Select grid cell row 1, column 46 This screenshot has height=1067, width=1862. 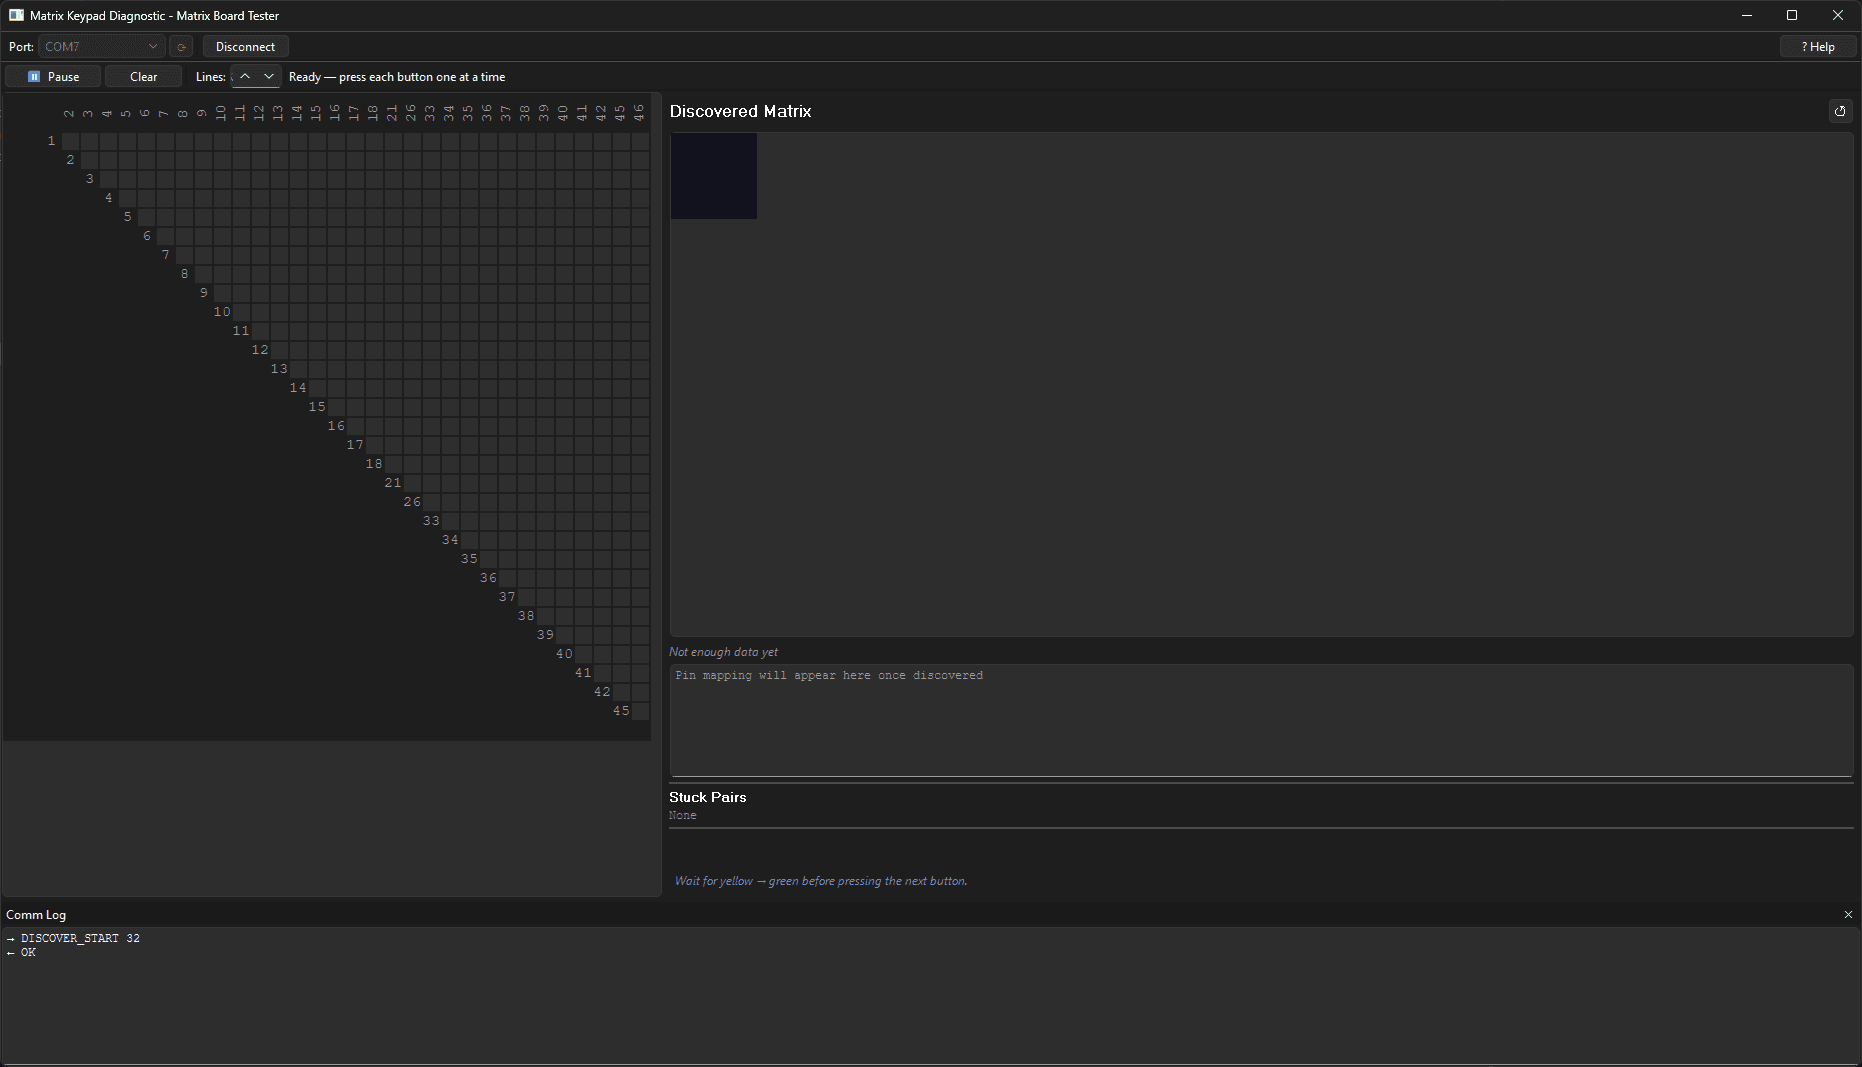641,141
